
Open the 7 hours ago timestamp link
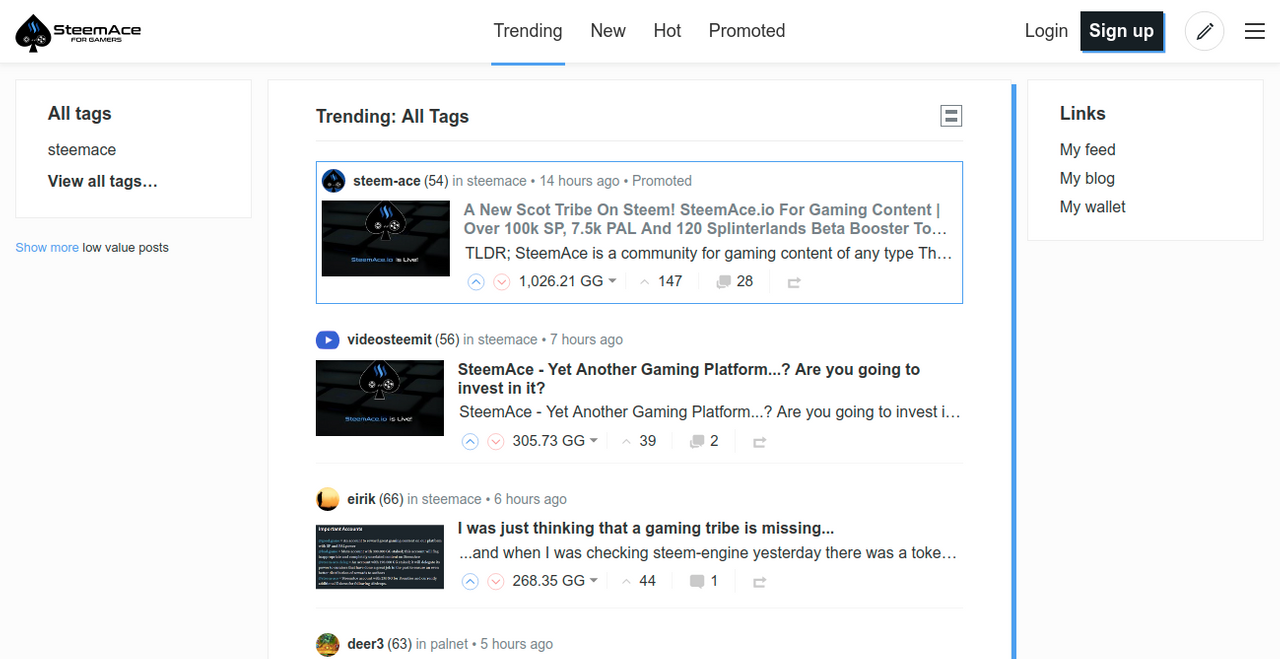(x=586, y=340)
